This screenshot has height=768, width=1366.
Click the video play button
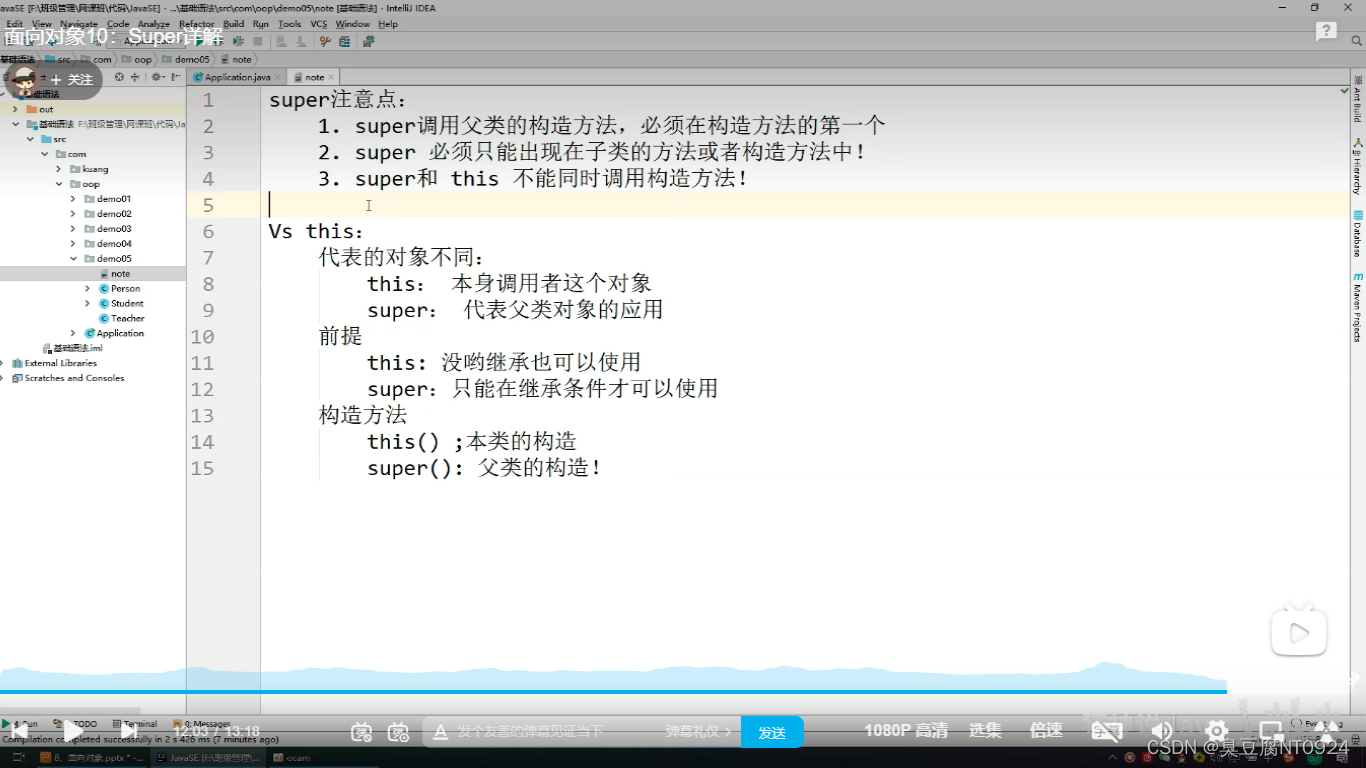click(75, 732)
